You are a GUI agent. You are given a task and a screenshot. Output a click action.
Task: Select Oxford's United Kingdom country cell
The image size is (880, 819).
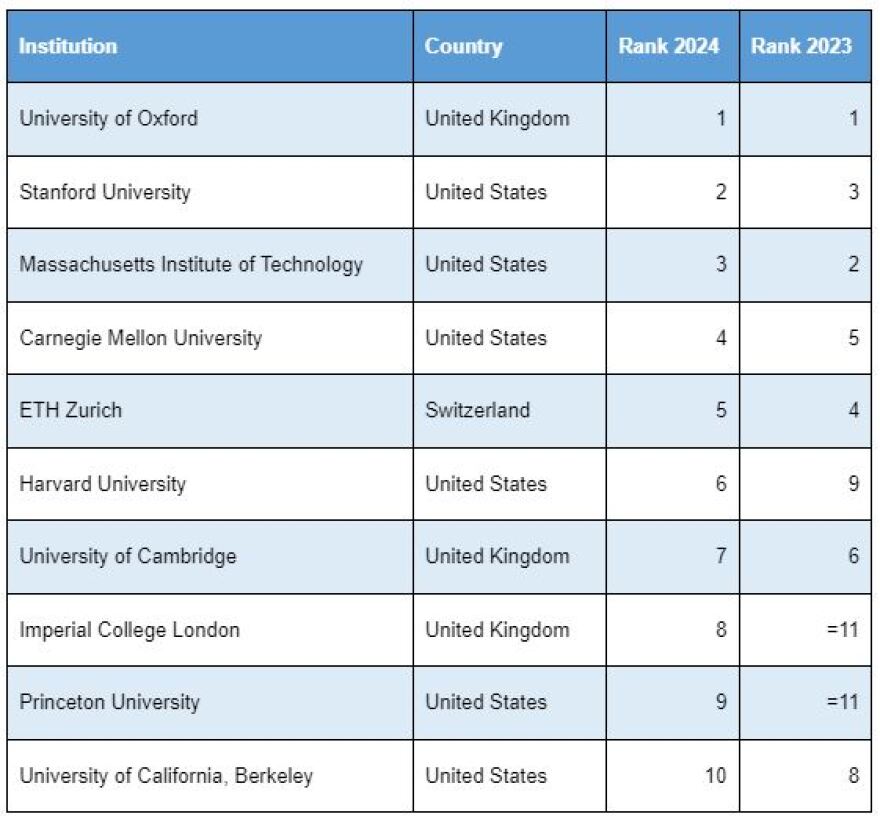point(497,118)
